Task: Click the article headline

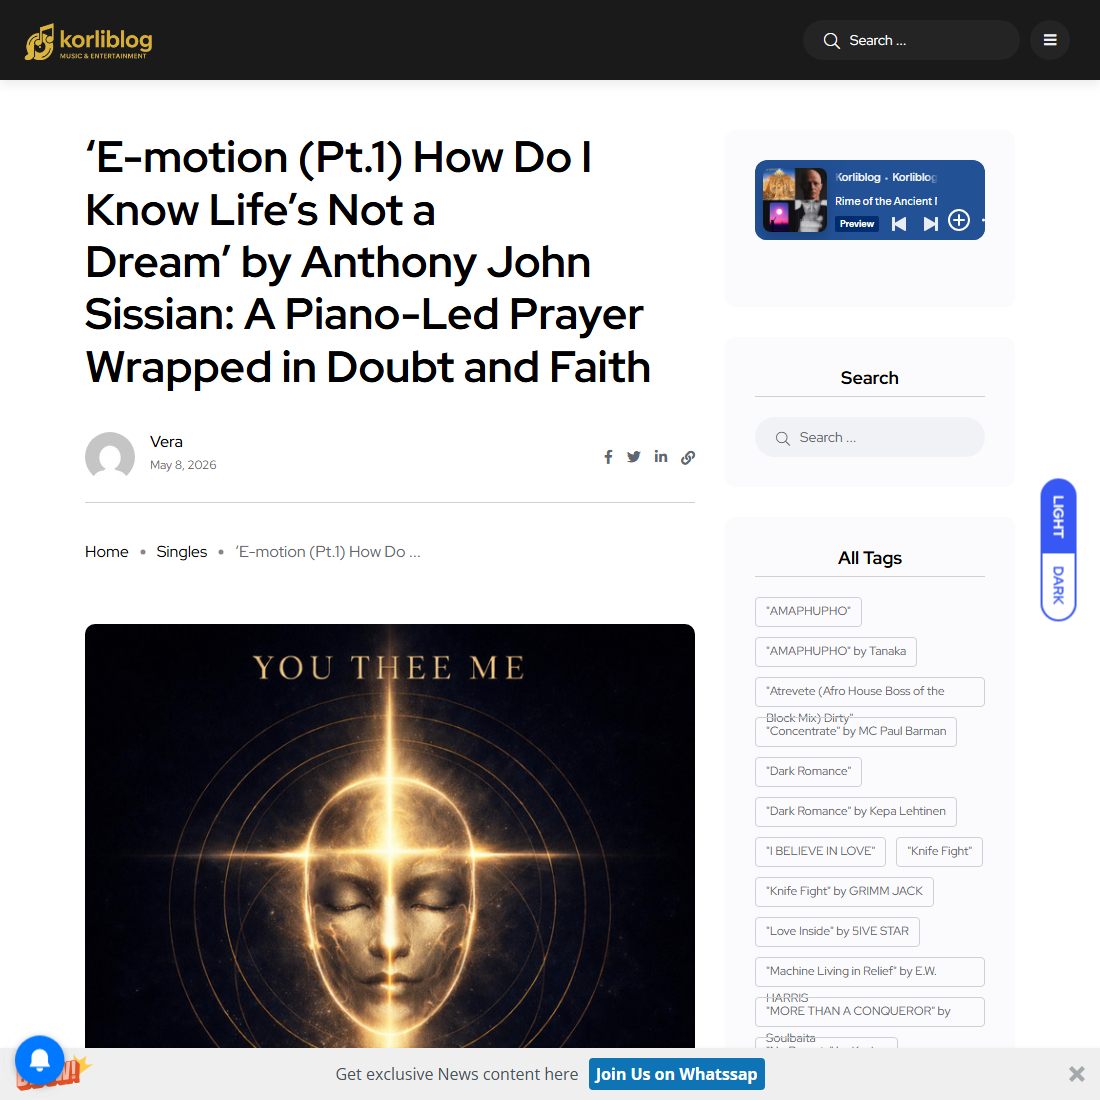Action: click(x=368, y=262)
